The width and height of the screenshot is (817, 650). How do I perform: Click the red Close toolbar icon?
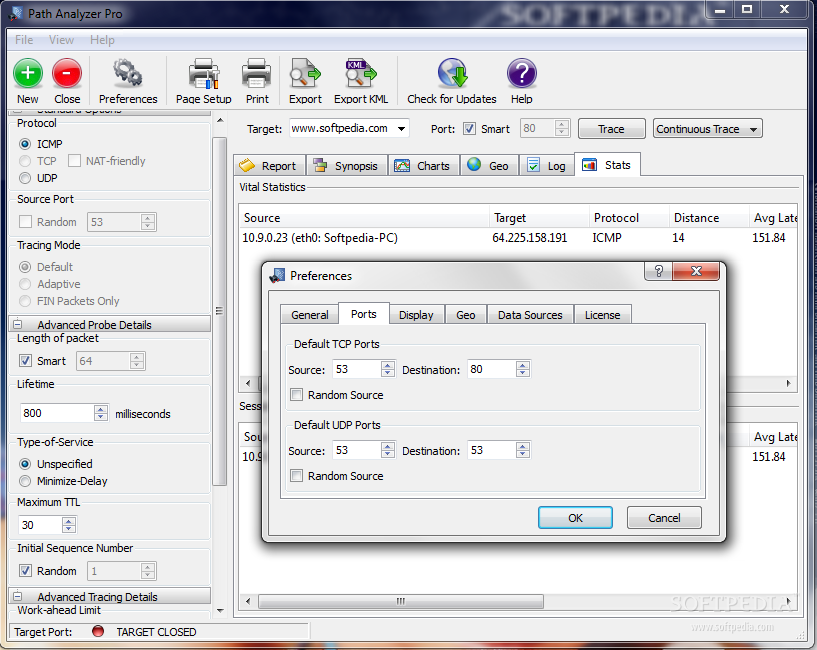[x=67, y=73]
